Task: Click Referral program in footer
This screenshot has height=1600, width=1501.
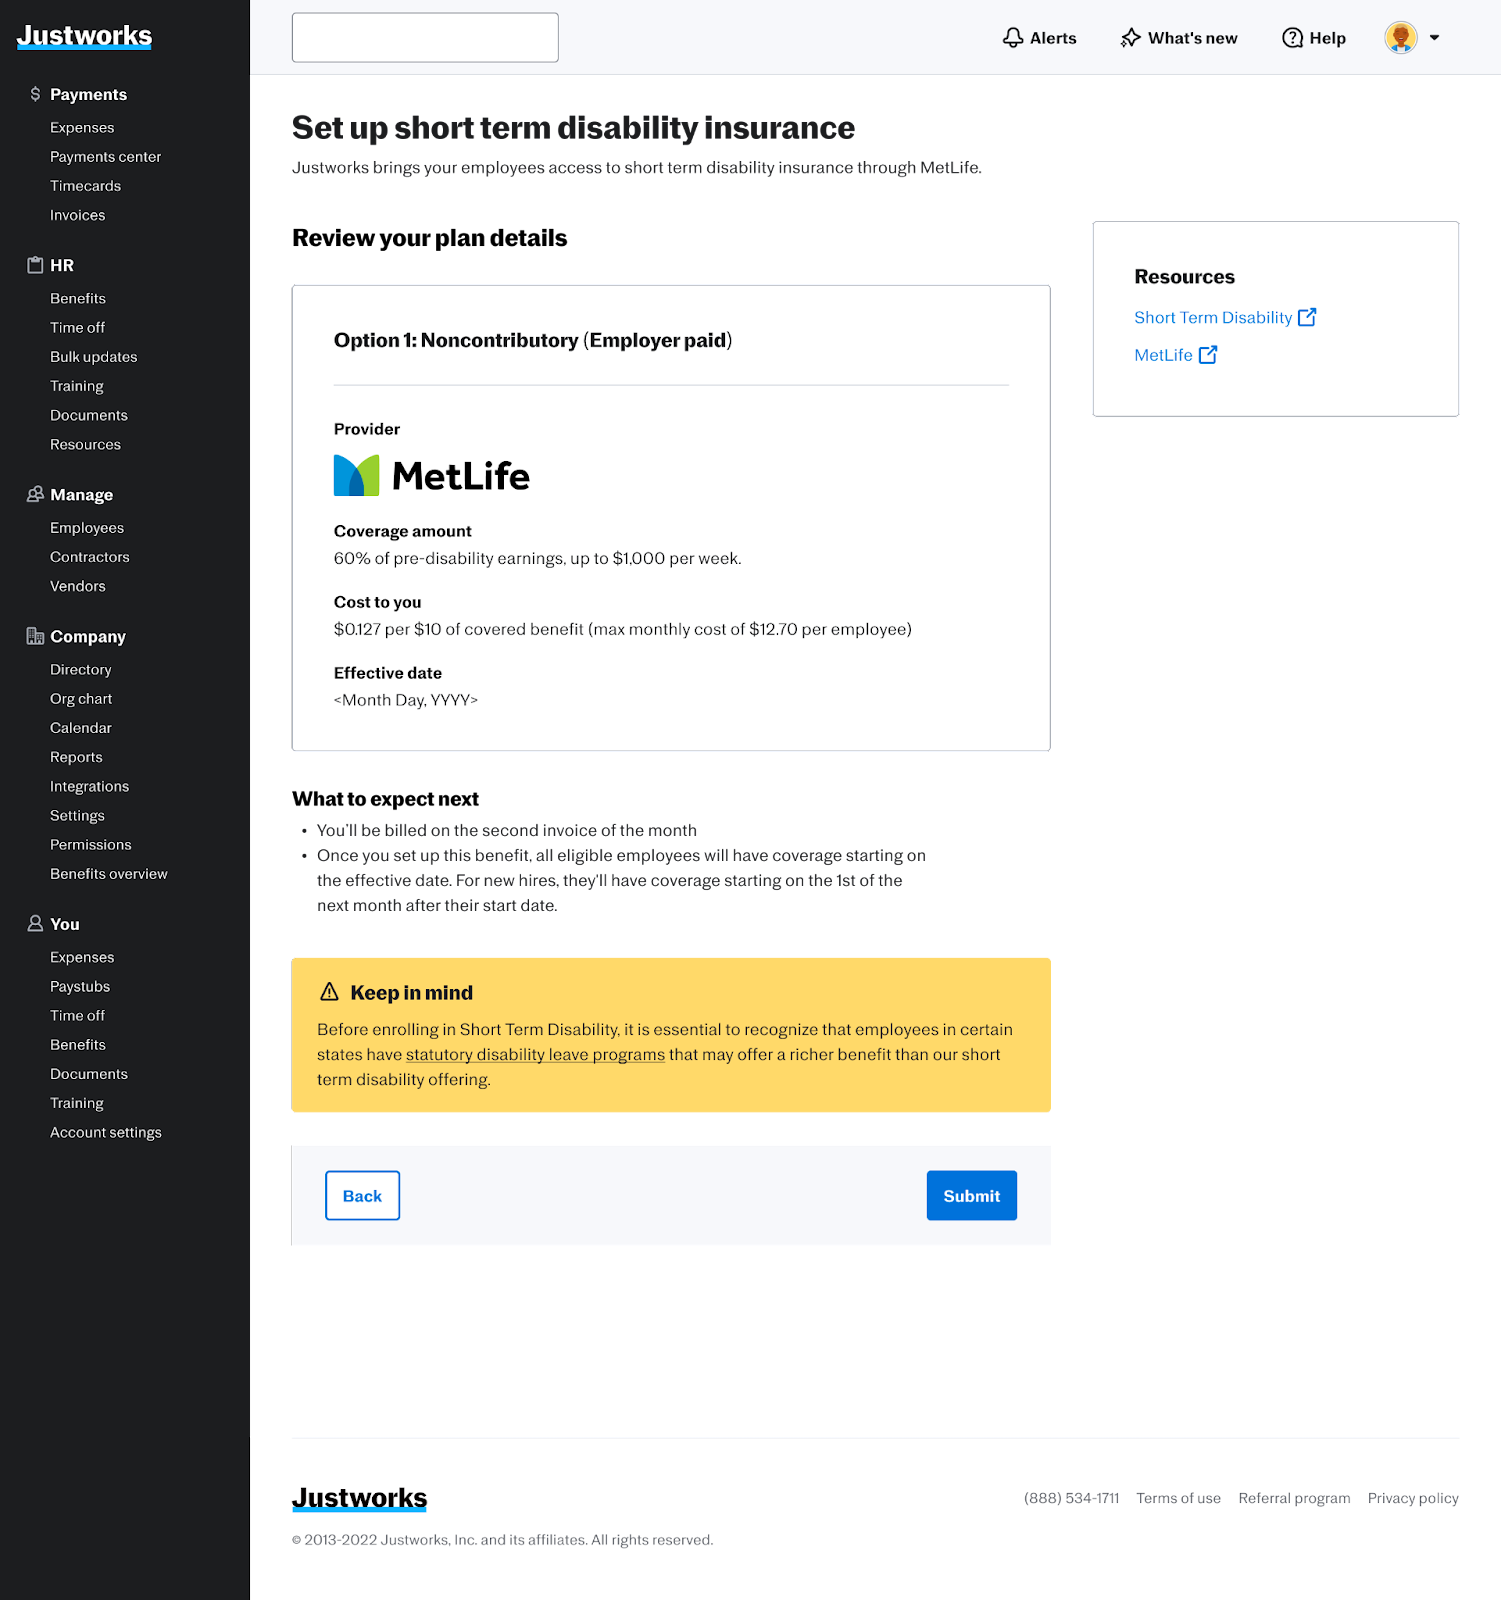Action: (1294, 1498)
